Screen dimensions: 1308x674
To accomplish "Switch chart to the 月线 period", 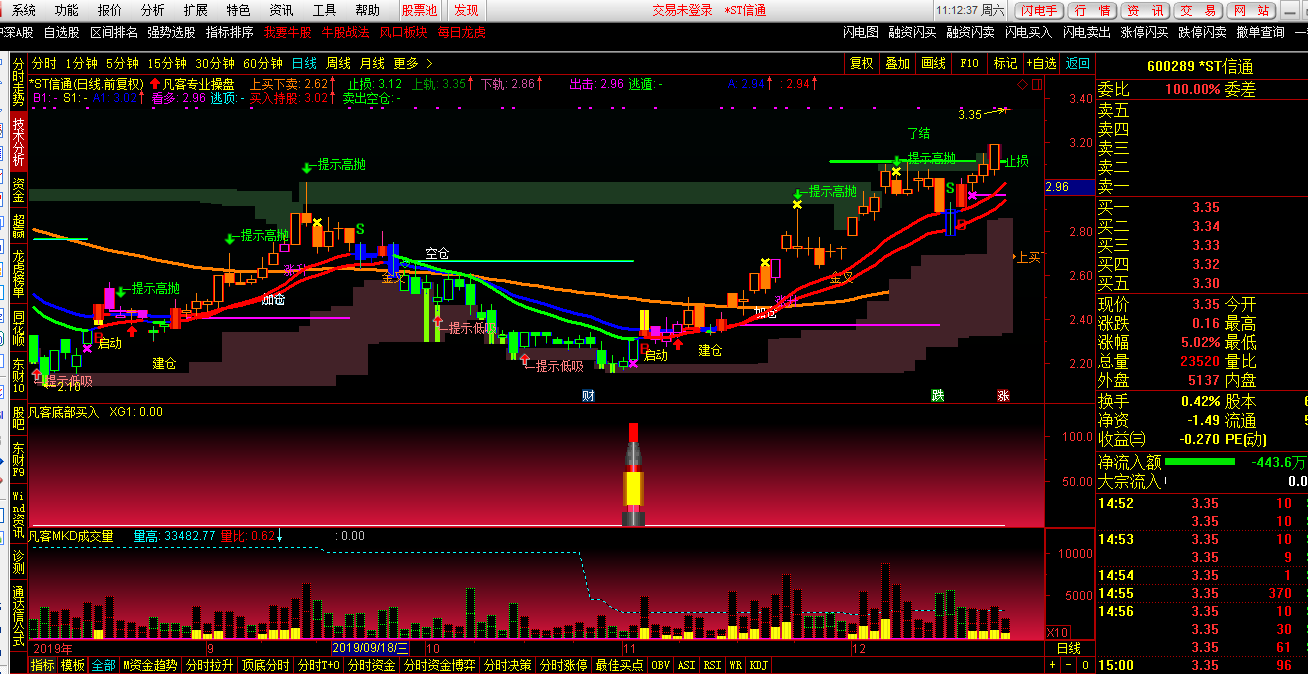I will [x=373, y=63].
